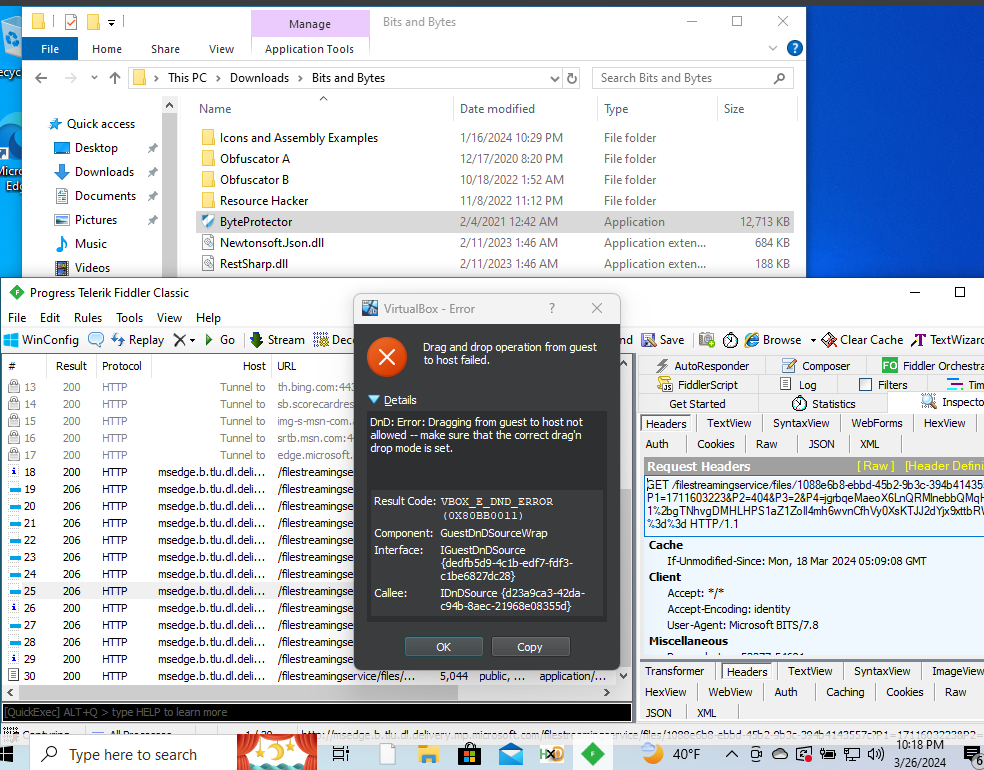Open the address bar history dropdown
This screenshot has height=770, width=984.
pos(554,78)
